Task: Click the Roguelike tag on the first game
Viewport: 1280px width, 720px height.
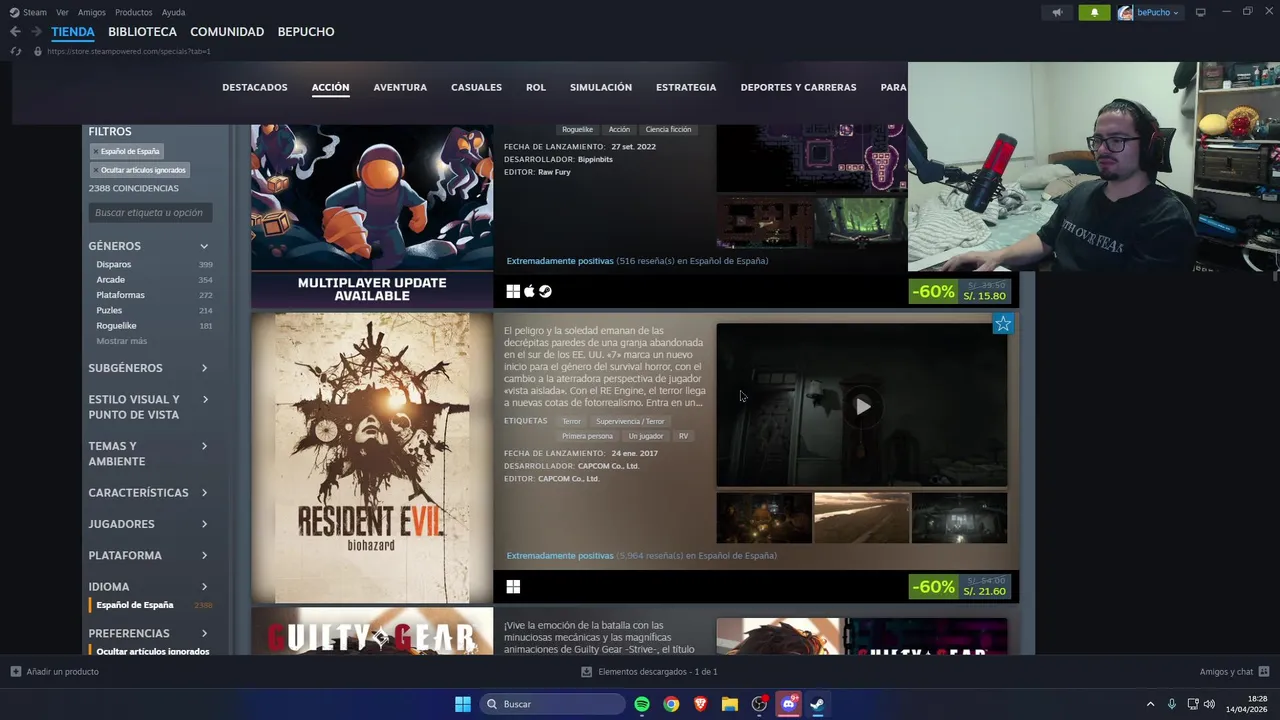Action: 577,130
